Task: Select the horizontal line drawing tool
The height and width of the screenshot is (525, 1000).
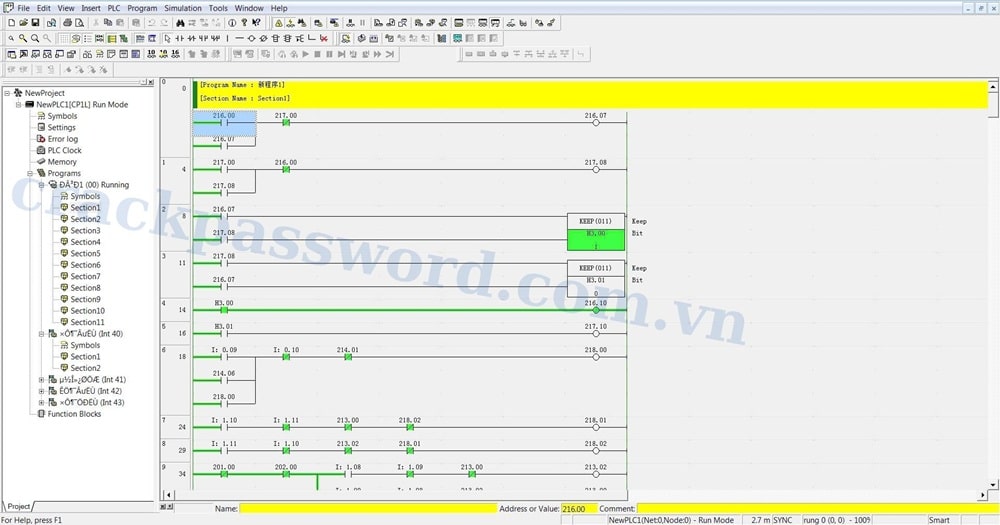Action: (x=240, y=39)
